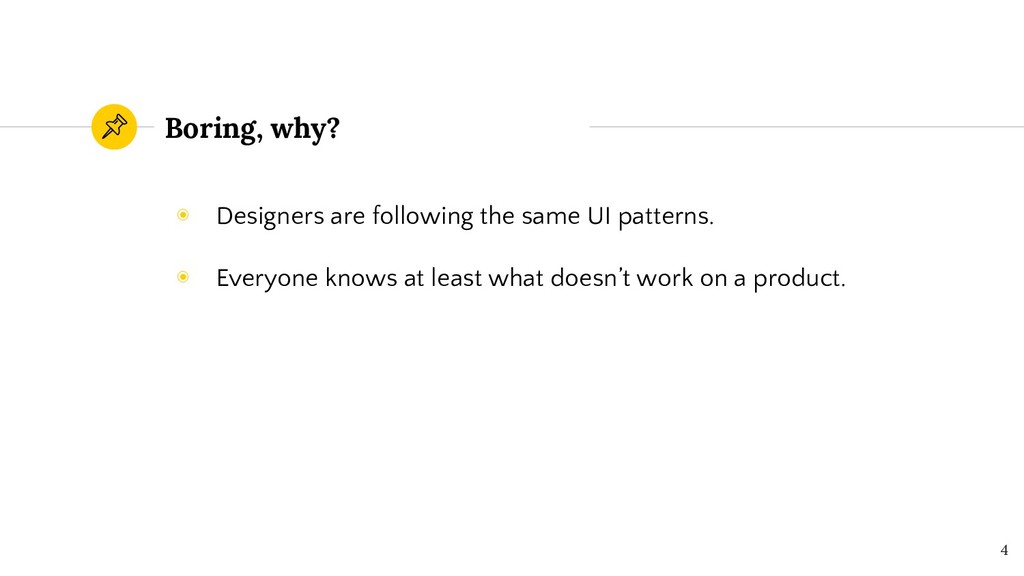Viewport: 1024px width, 576px height.
Task: Click the yellow bullet marker beside 'Everyone'
Action: click(x=183, y=277)
